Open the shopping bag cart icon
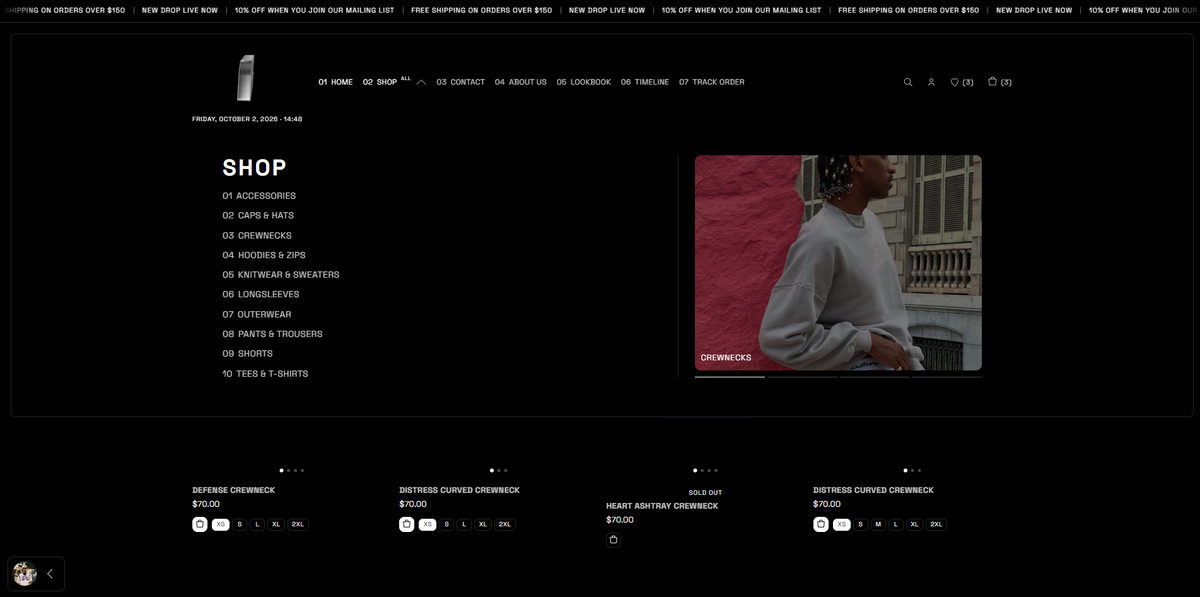 tap(993, 82)
